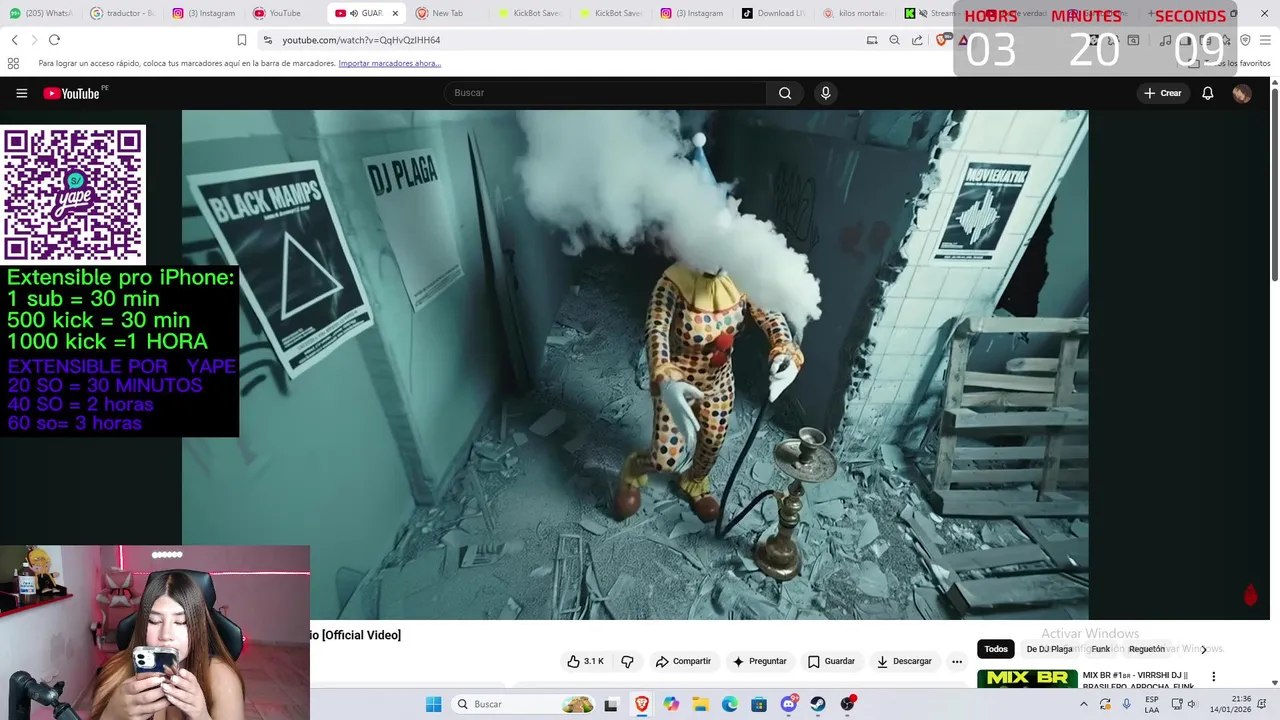Go to YouTube home via the logo
Screen dimensions: 1280x720
[x=72, y=93]
